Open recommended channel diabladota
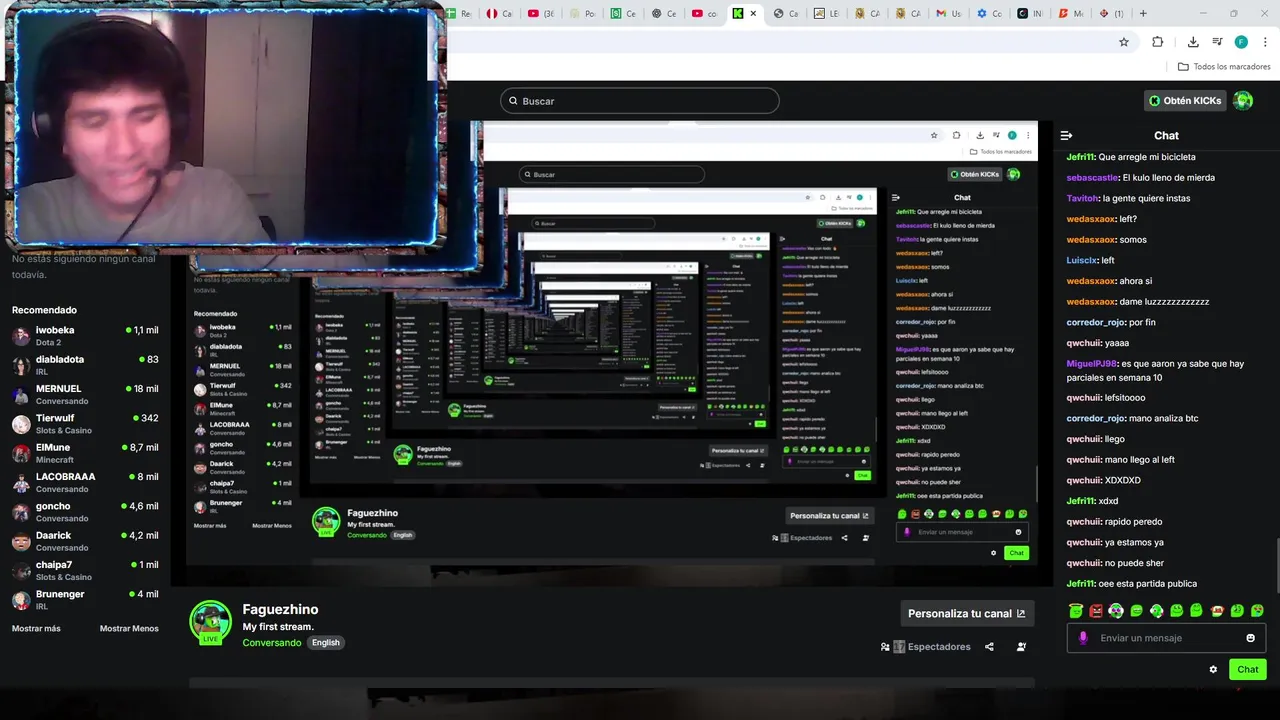 point(85,365)
